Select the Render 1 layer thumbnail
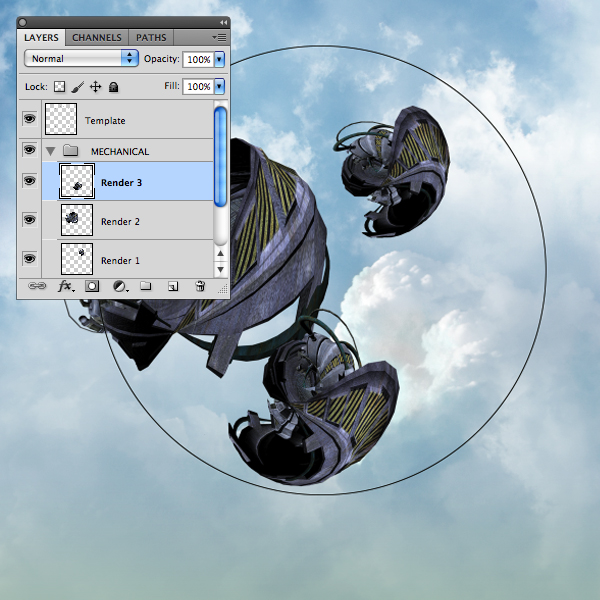This screenshot has width=600, height=600. [x=77, y=259]
